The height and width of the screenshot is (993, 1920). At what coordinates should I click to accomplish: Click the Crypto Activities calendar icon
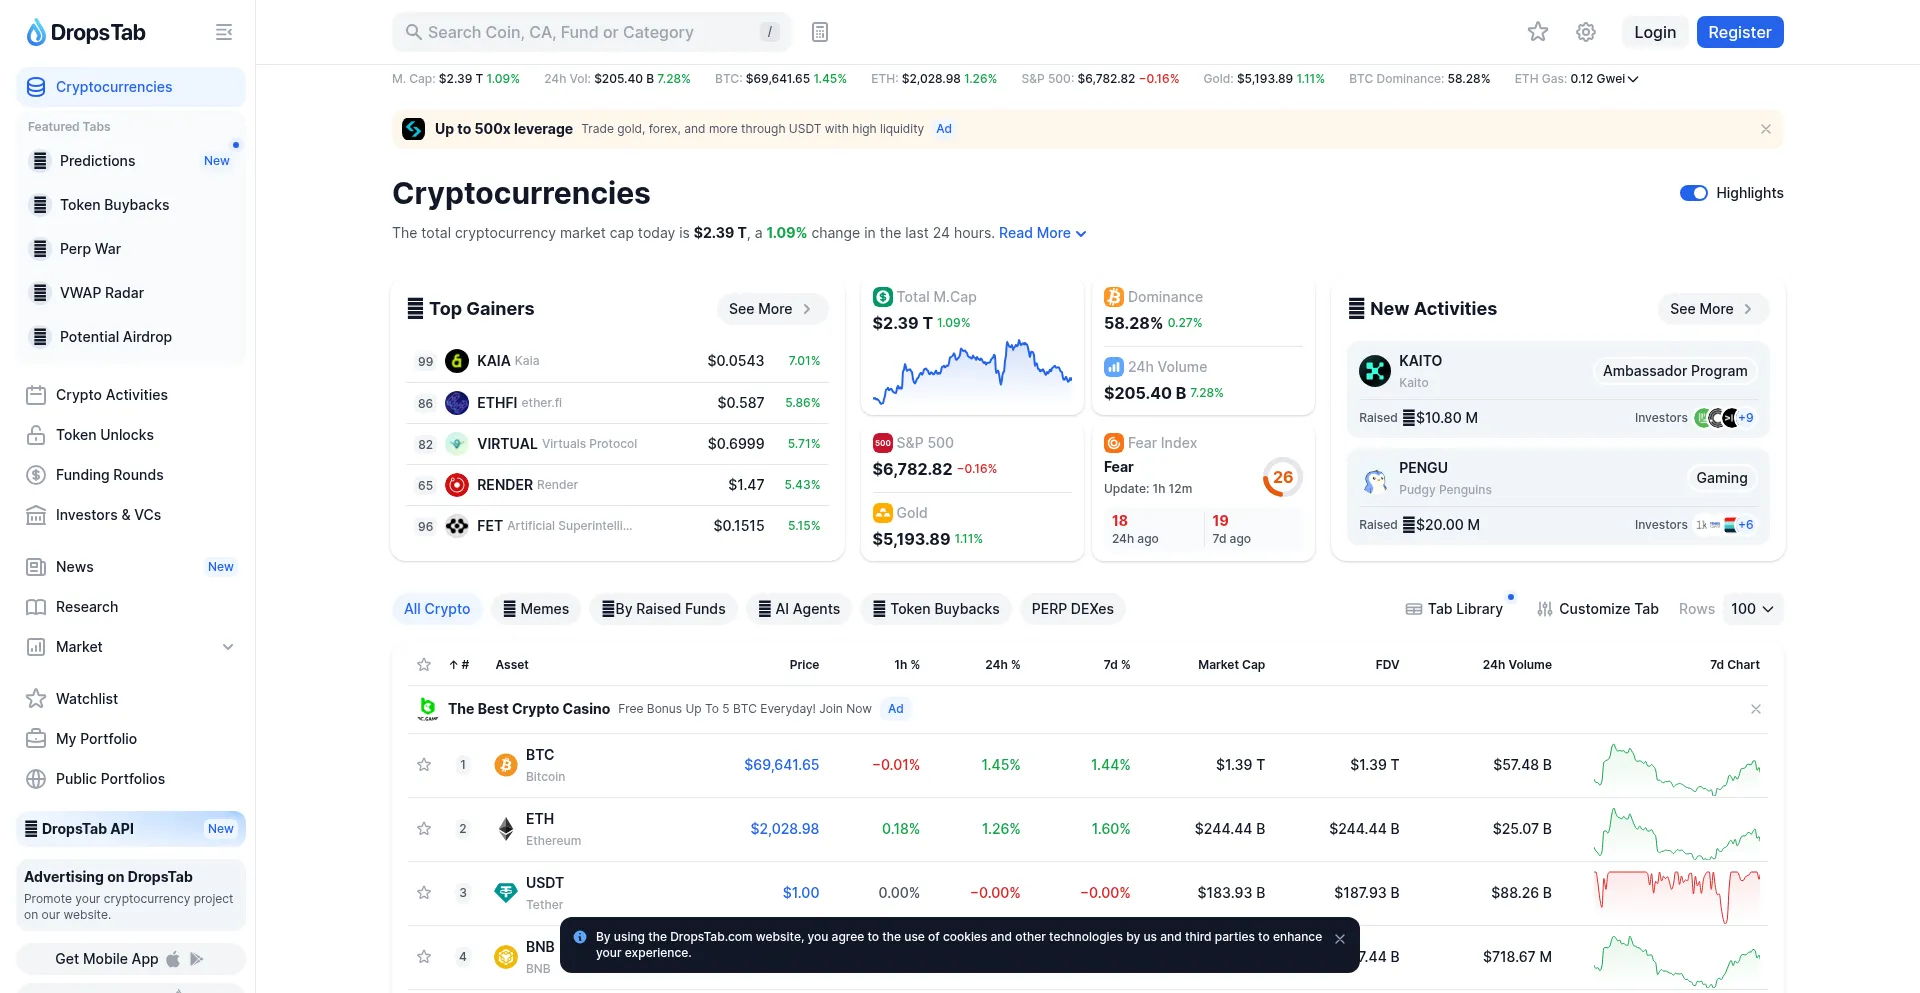[x=36, y=395]
